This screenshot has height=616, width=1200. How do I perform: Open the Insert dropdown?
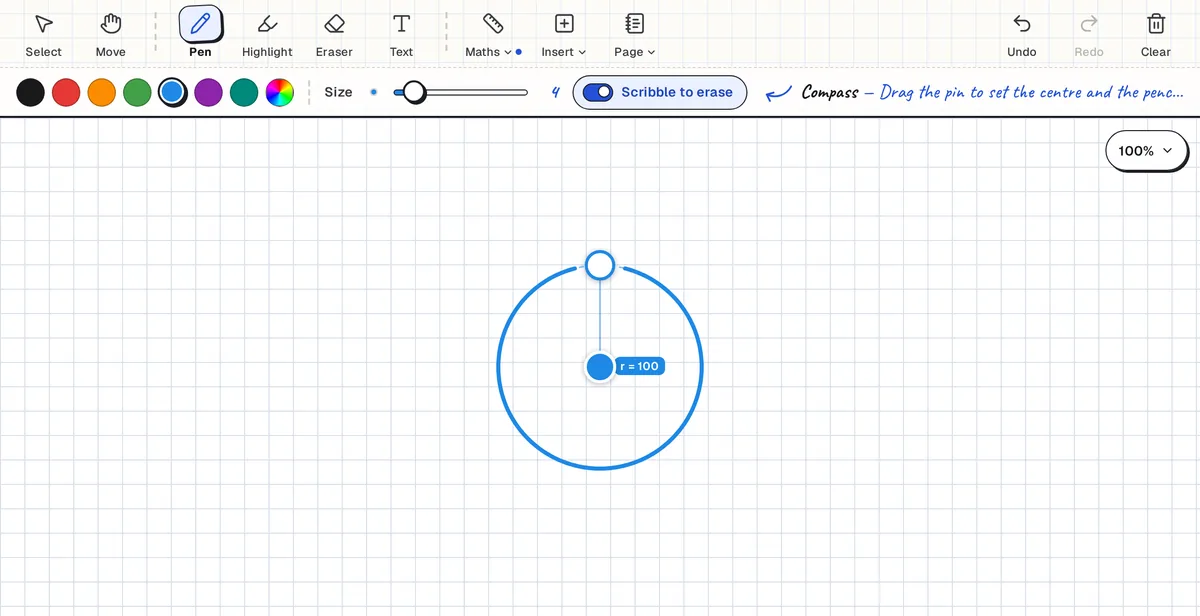coord(564,35)
